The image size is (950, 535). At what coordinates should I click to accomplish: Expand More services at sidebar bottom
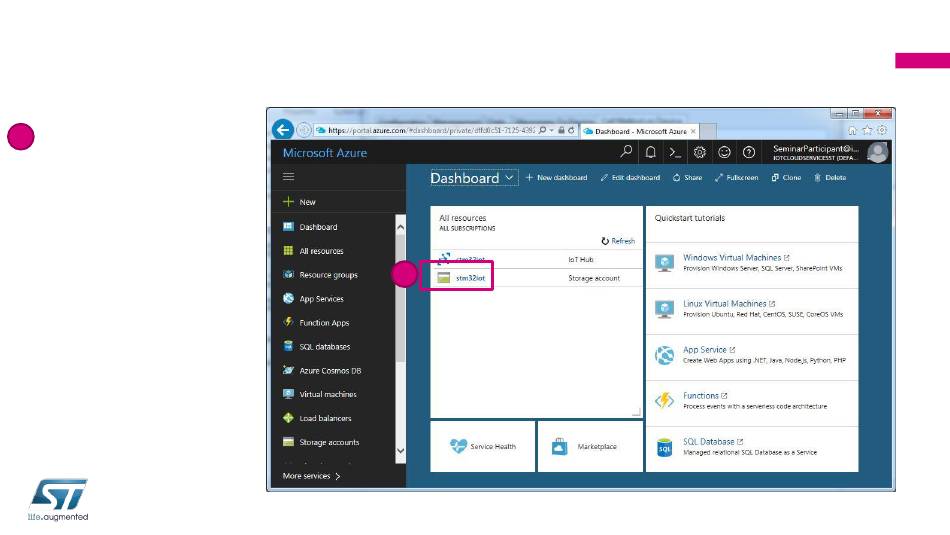click(x=311, y=476)
